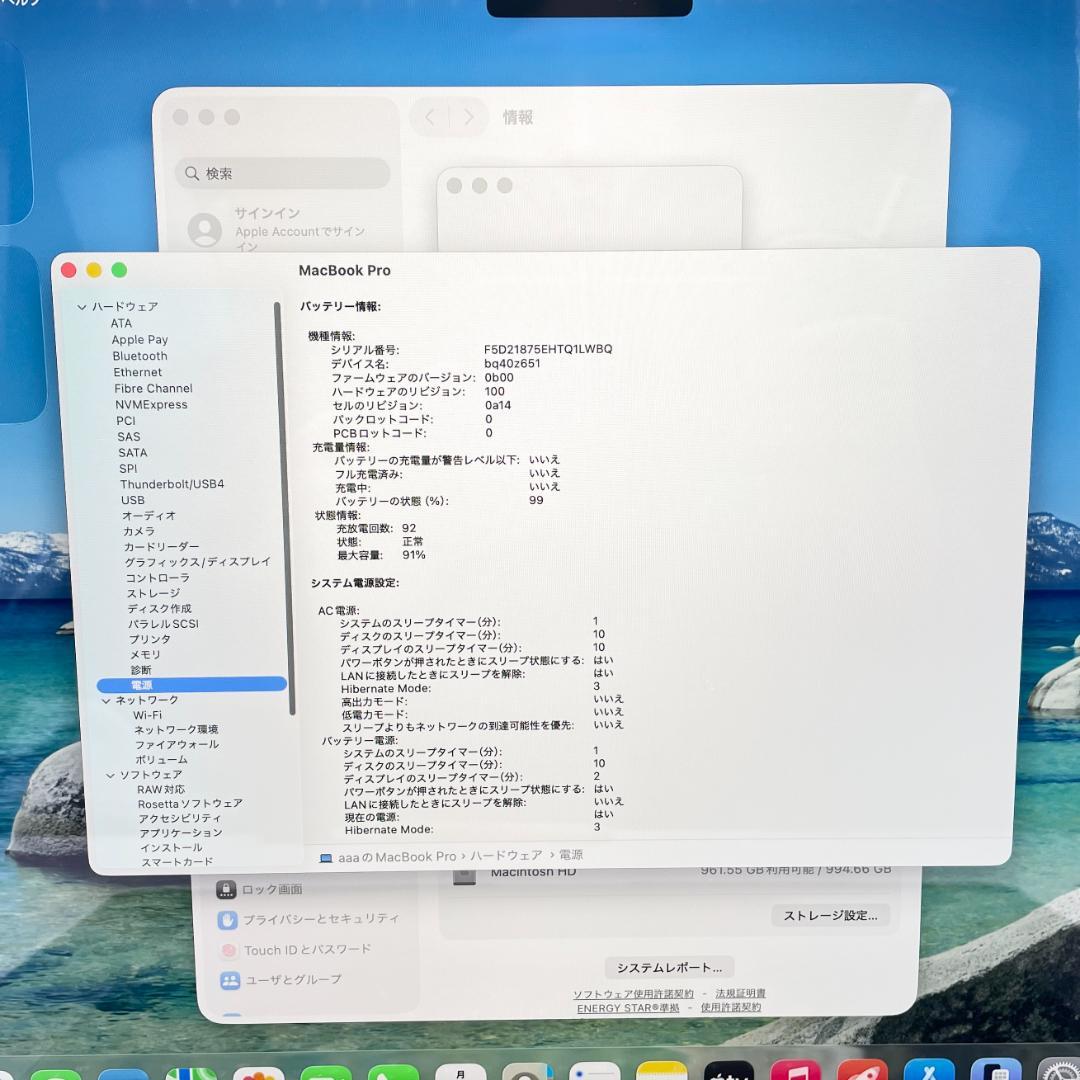Collapse the ネットワーク section
The image size is (1080, 1080).
pyautogui.click(x=107, y=700)
